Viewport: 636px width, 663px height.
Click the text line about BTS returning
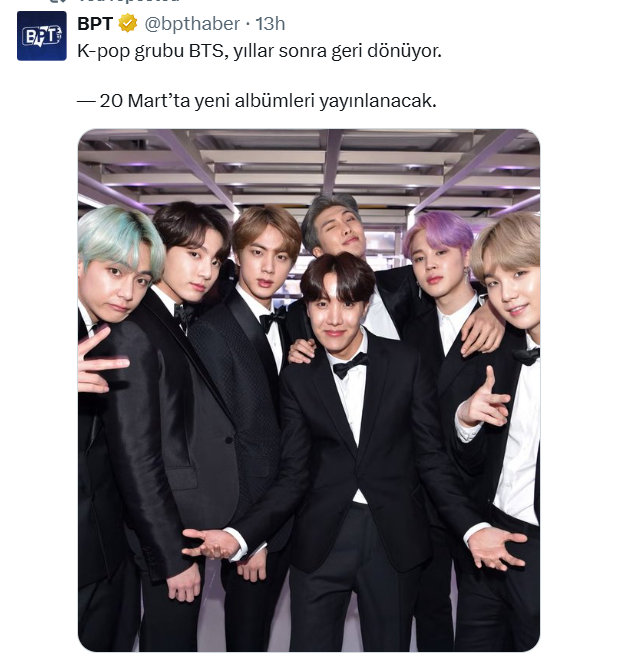[259, 51]
